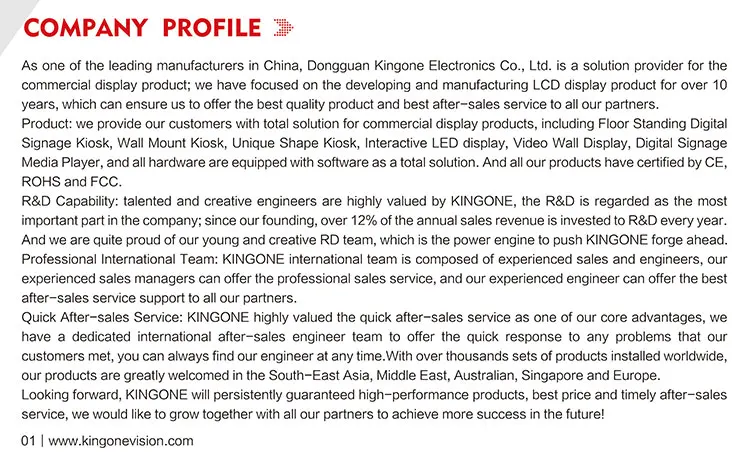Click the word PROFILE in the title
This screenshot has width=750, height=466.
[212, 28]
